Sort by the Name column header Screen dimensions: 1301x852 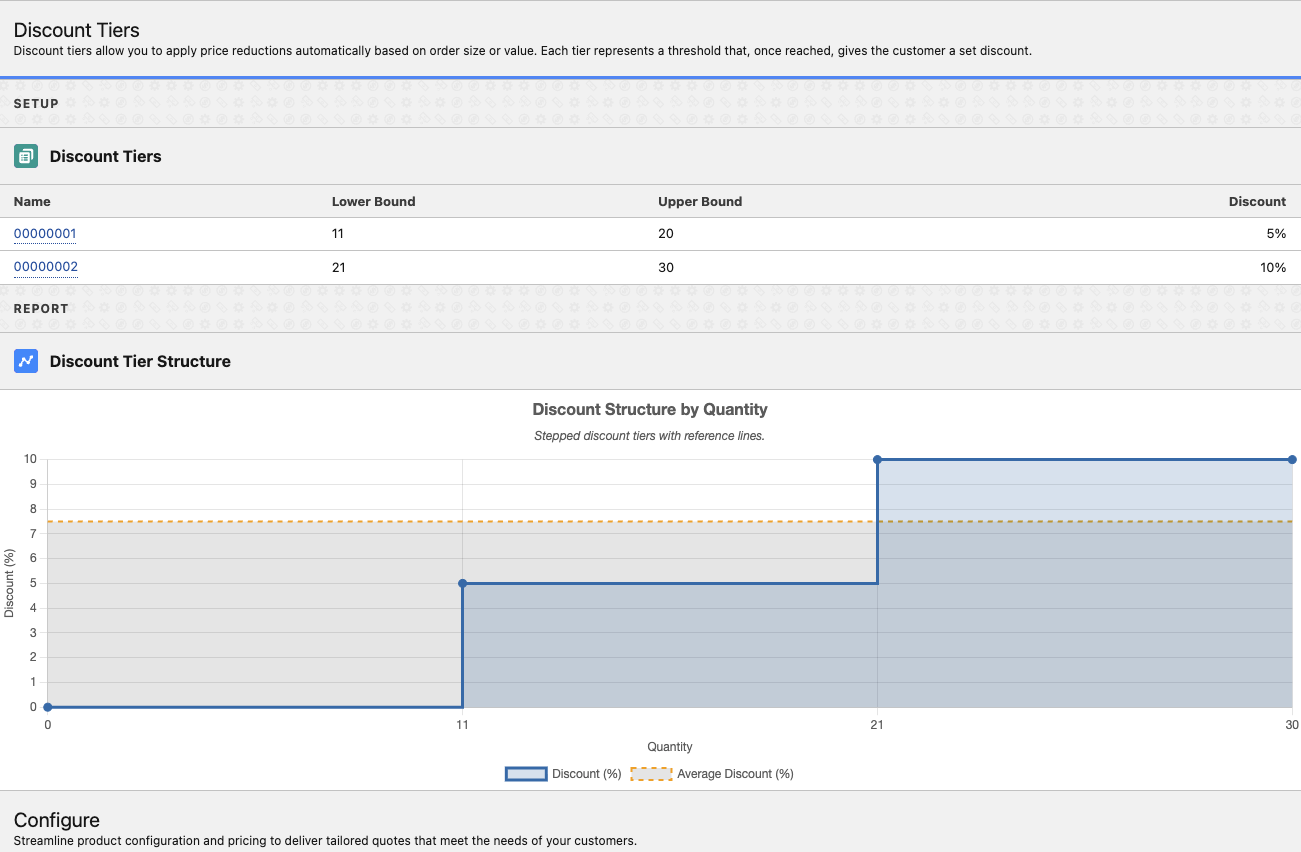coord(32,201)
